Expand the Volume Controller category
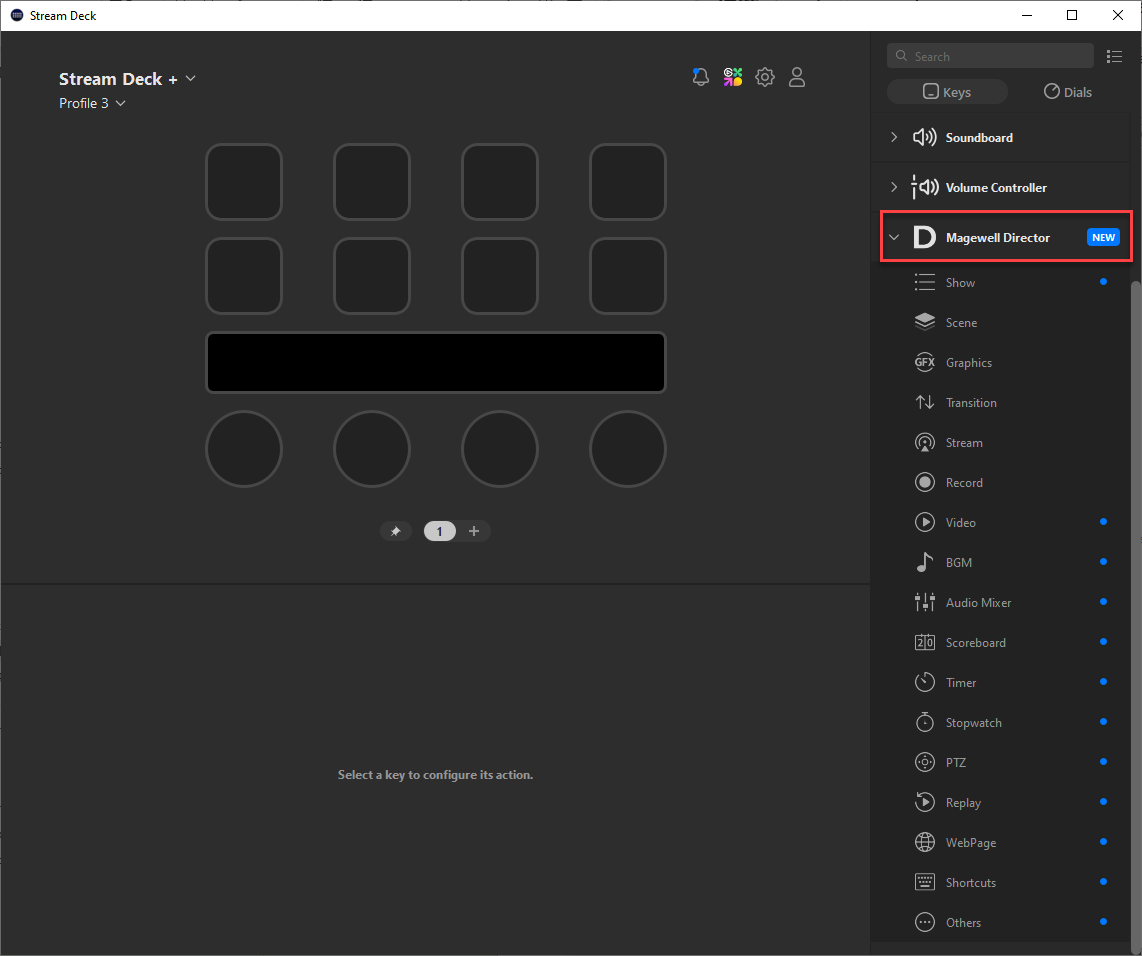Screen dimensions: 1142x956 click(894, 187)
